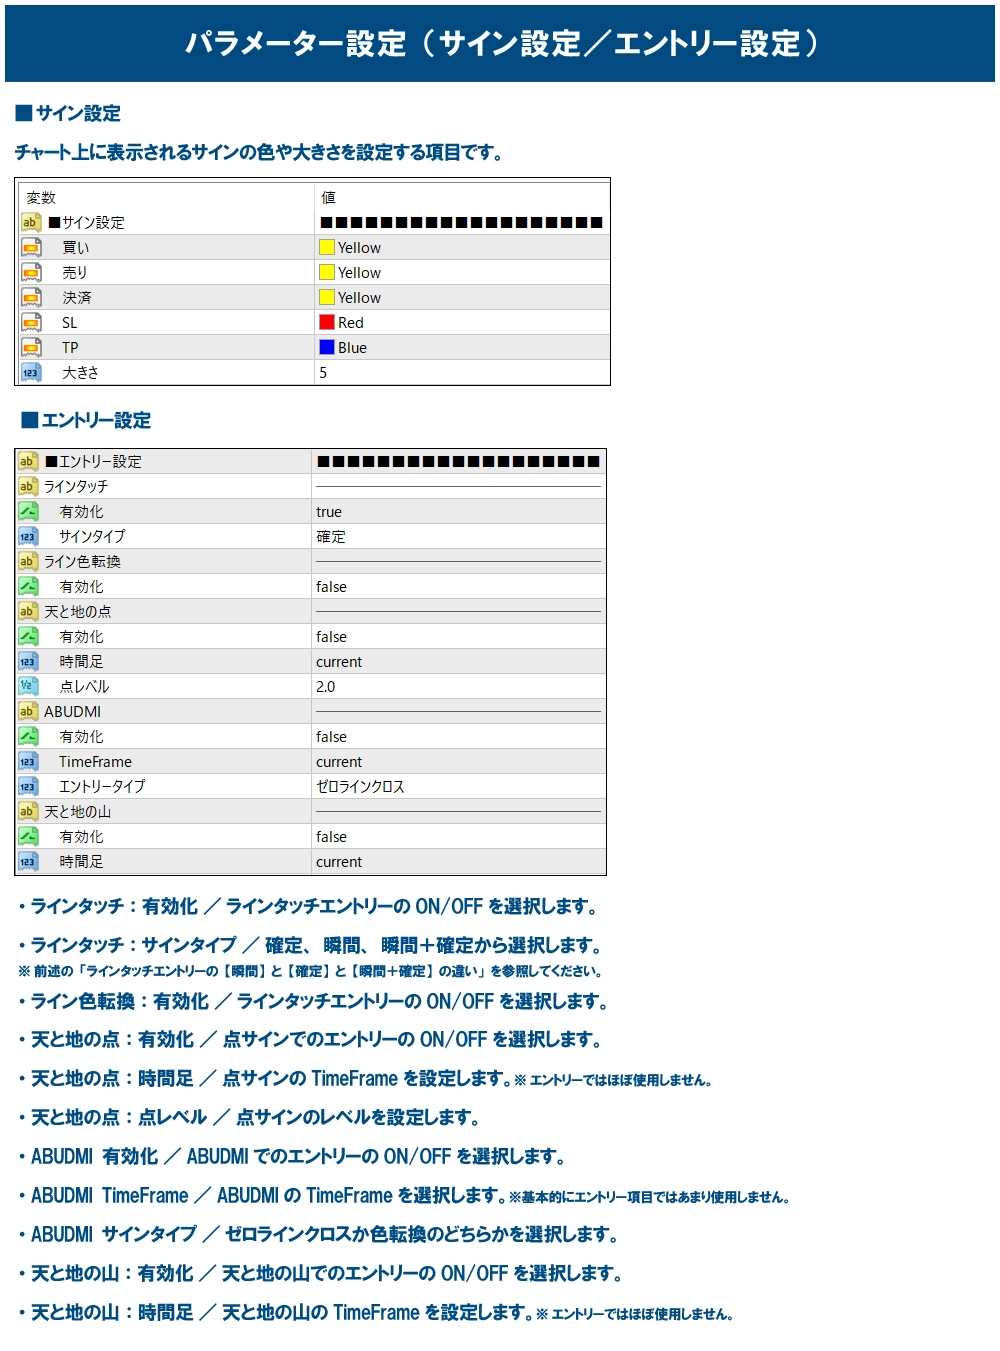This screenshot has height=1351, width=1000.
Task: Click the 変数 column header
Action: [x=41, y=197]
